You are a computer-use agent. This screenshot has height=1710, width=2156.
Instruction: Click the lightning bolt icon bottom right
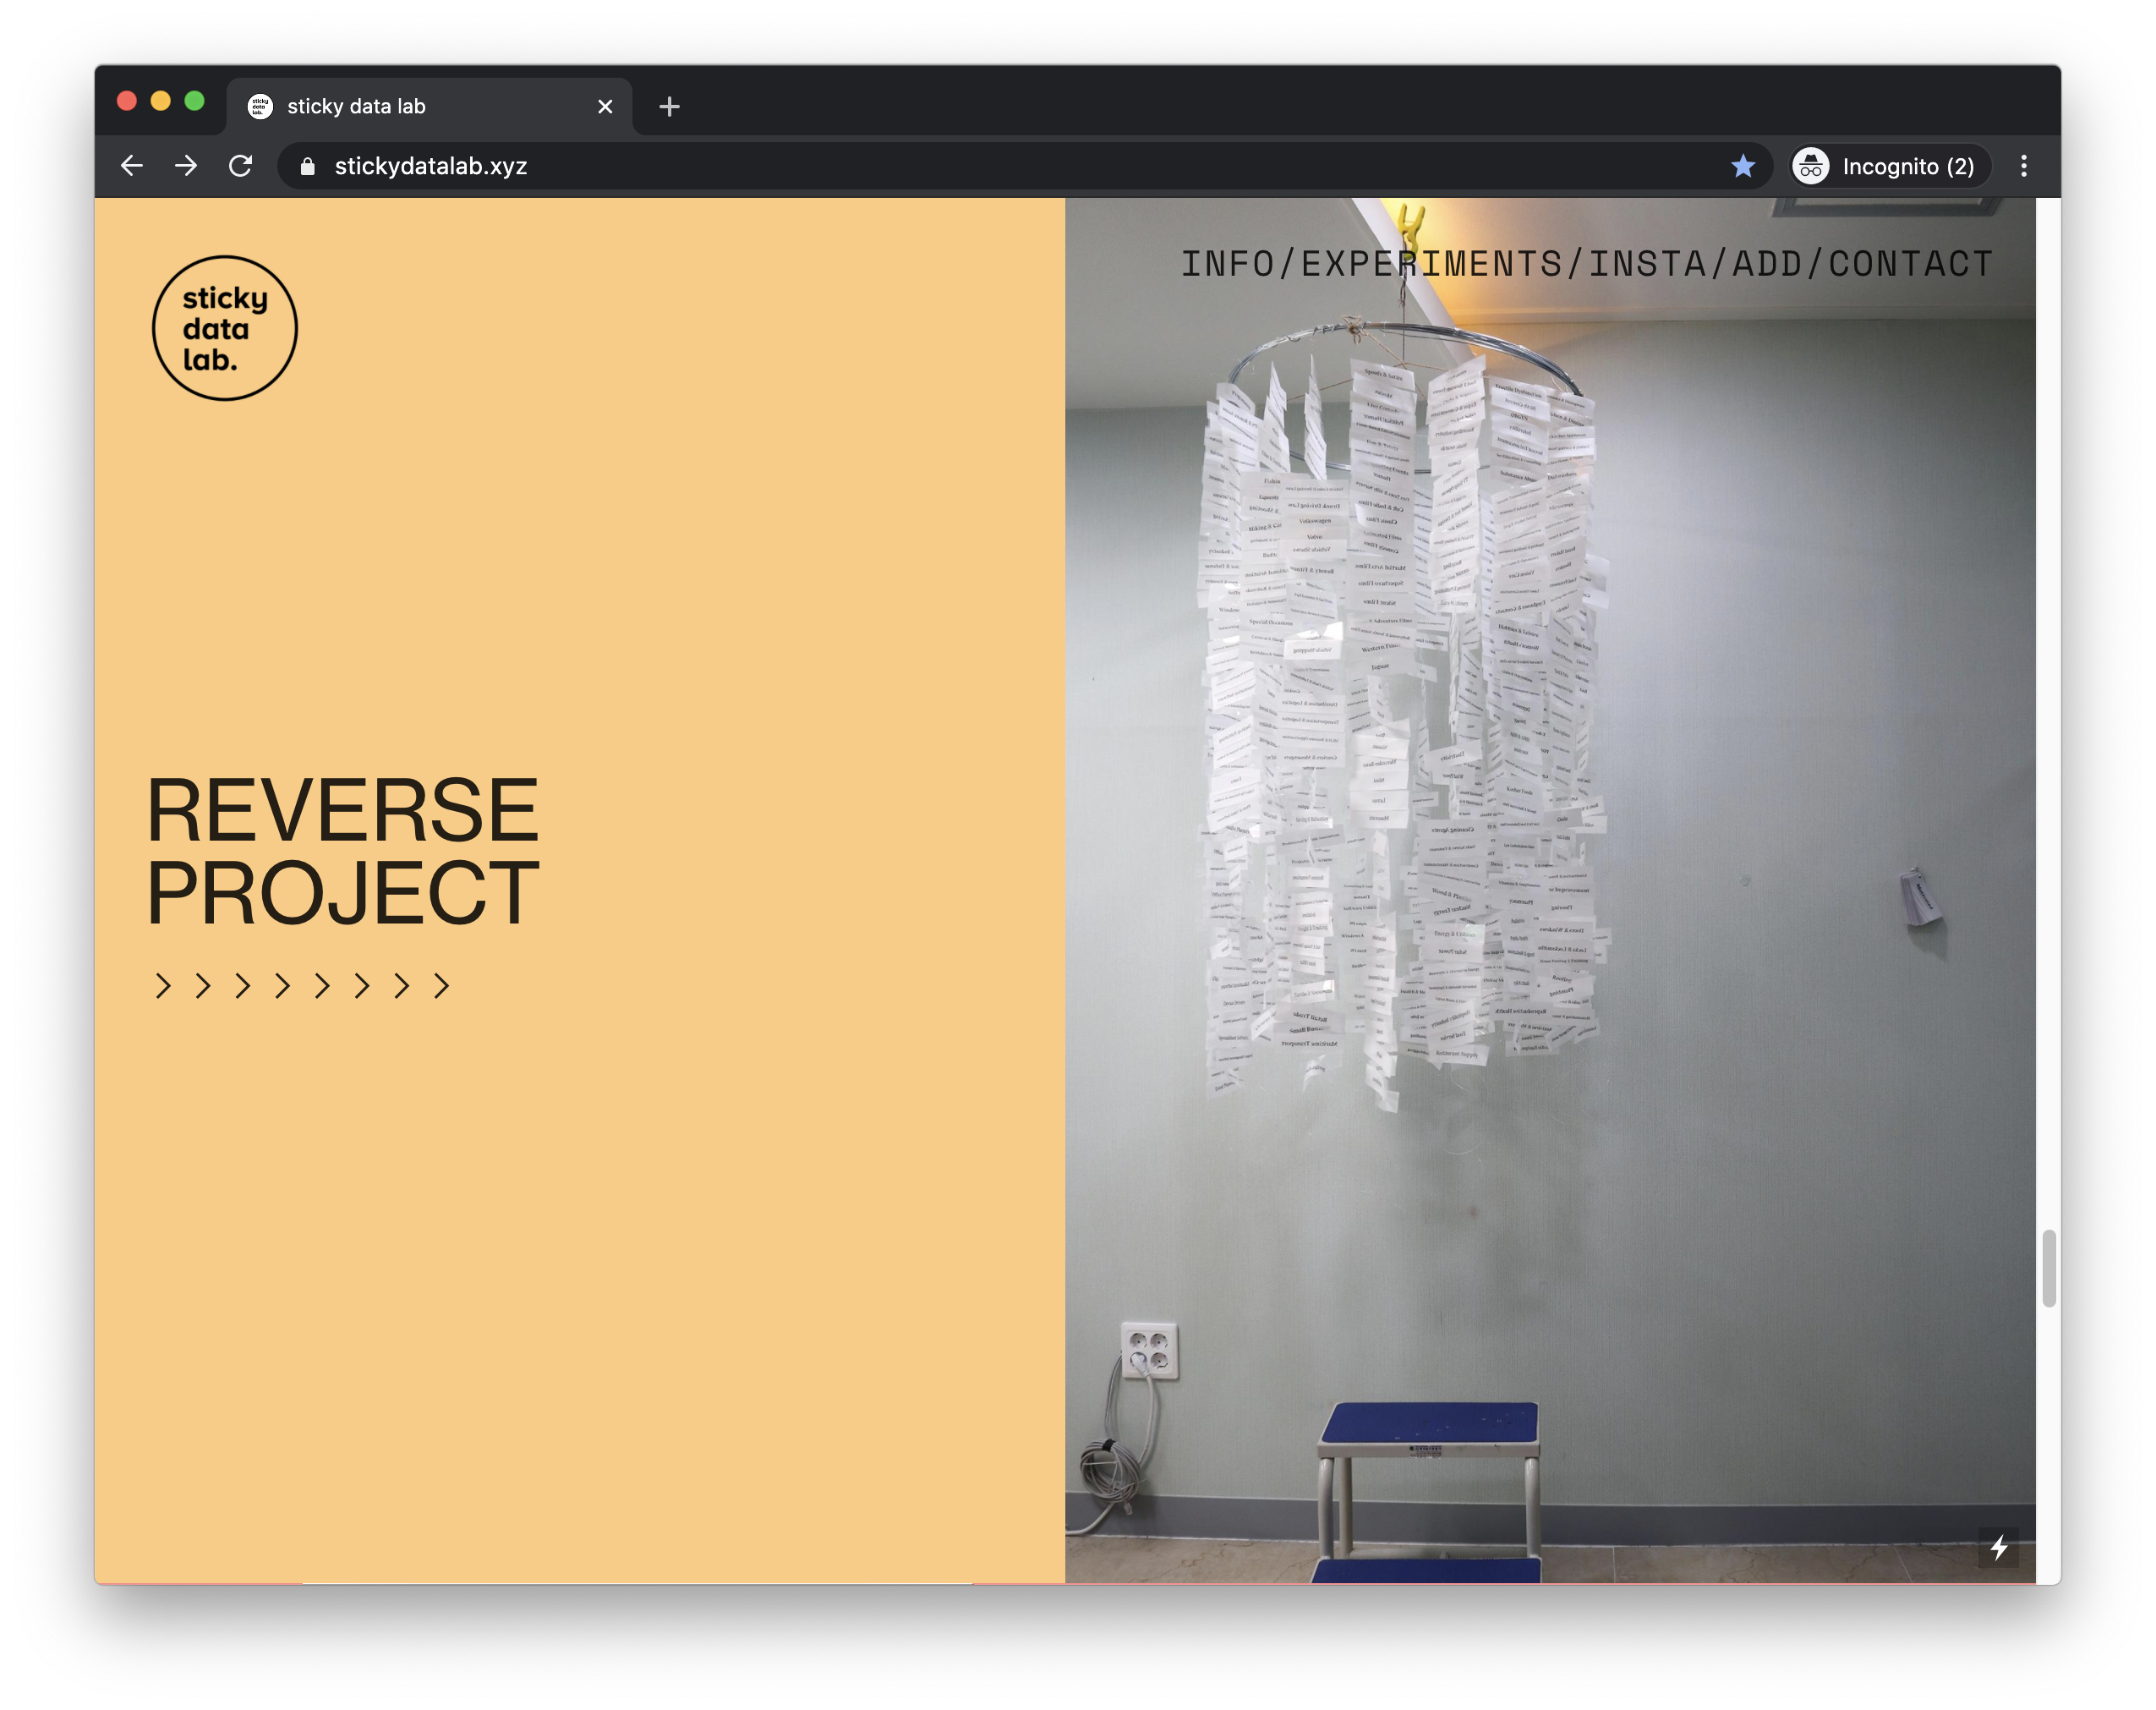tap(1998, 1547)
